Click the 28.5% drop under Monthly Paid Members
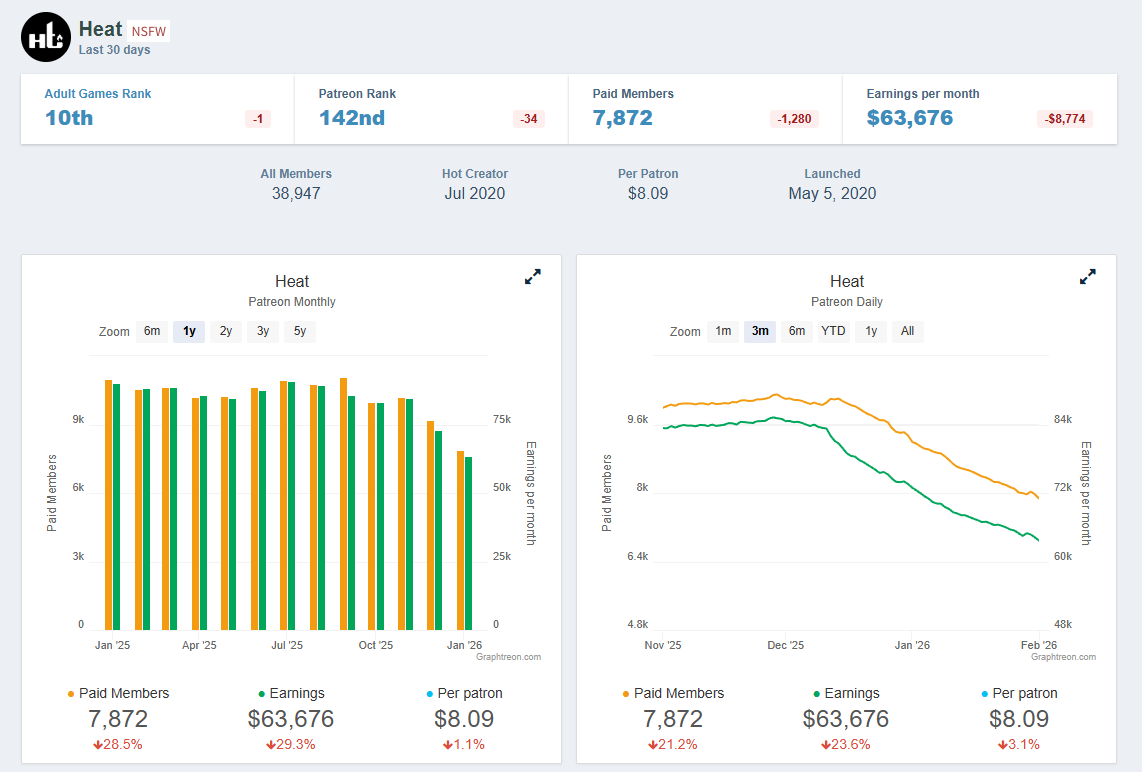This screenshot has height=772, width=1142. click(118, 744)
